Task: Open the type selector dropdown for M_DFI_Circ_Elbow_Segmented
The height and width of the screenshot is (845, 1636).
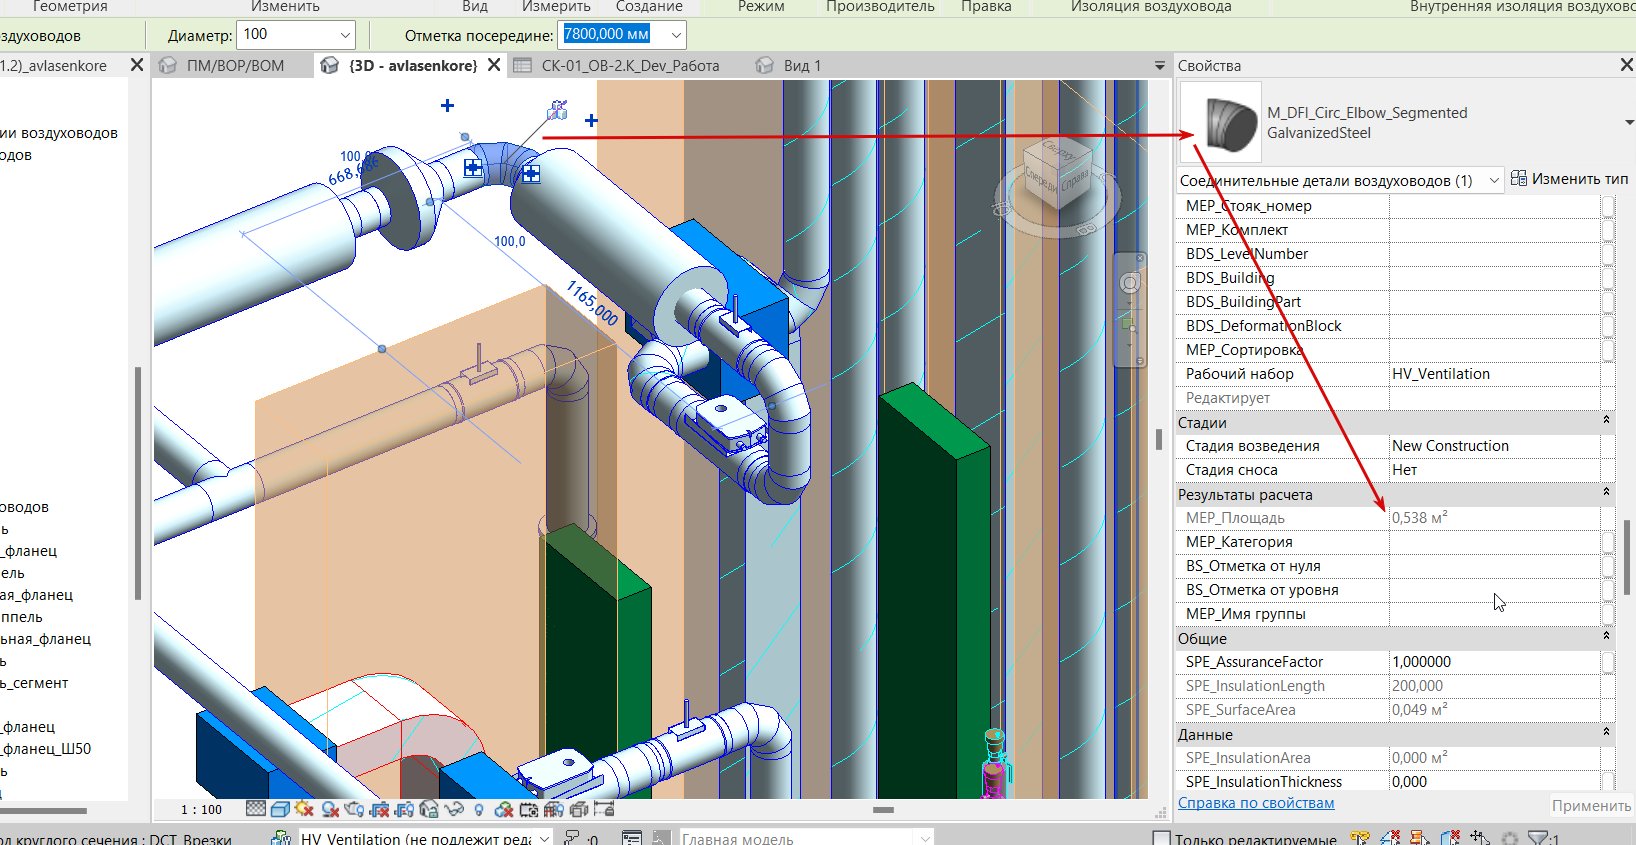Action: coord(1629,122)
